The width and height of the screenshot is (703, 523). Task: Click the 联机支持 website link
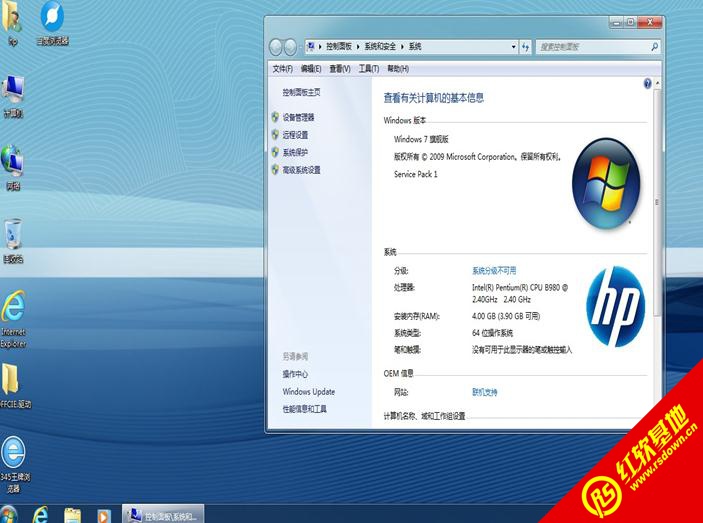[485, 392]
